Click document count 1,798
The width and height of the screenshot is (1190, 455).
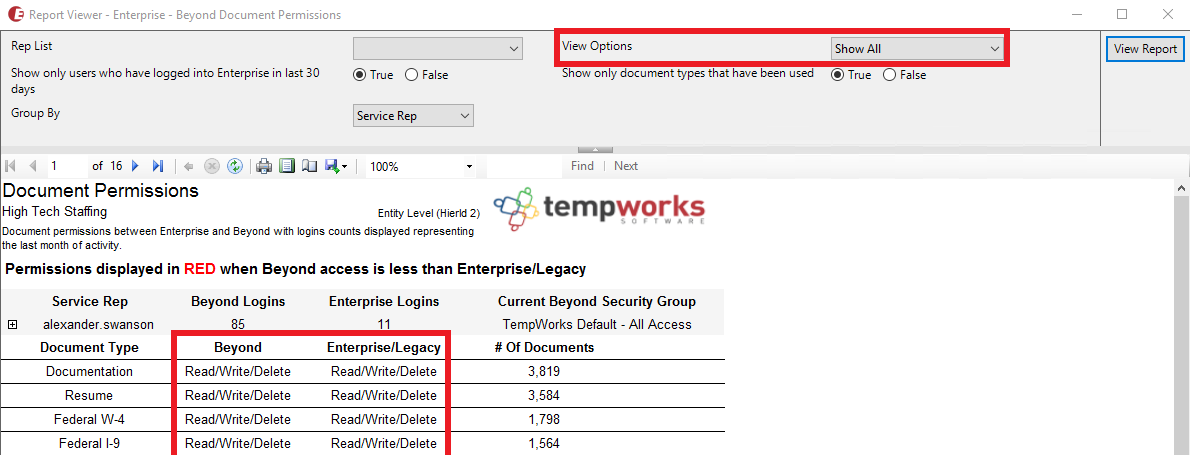543,419
